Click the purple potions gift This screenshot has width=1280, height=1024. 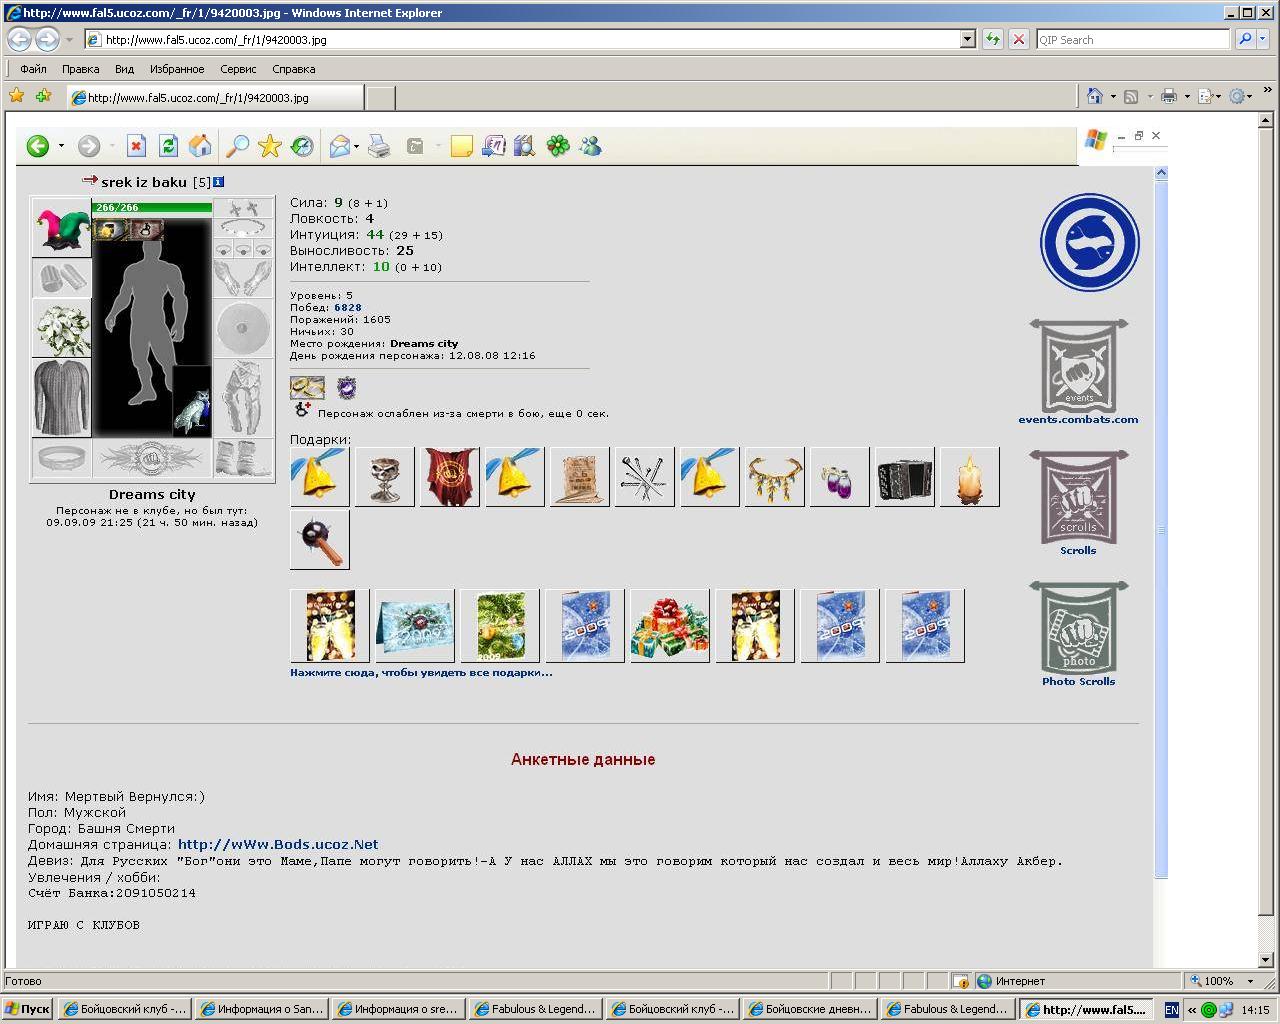coord(840,477)
